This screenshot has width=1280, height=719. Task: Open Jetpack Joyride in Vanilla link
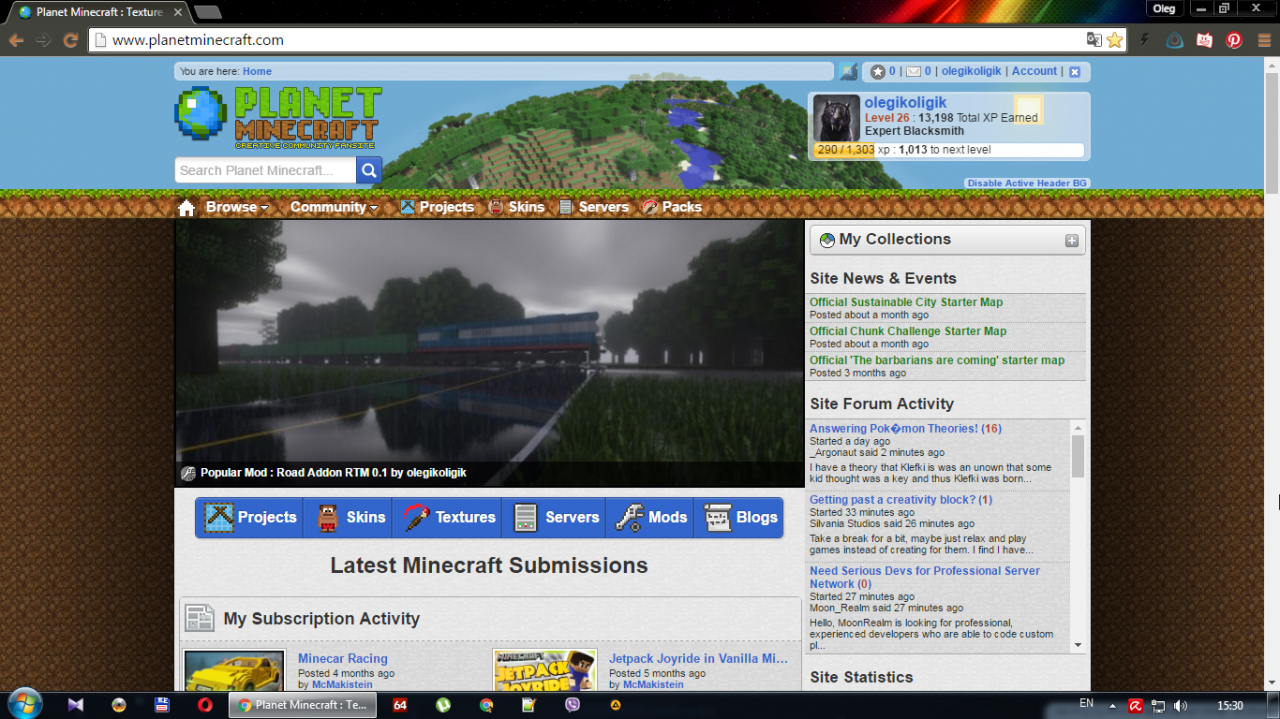(698, 658)
